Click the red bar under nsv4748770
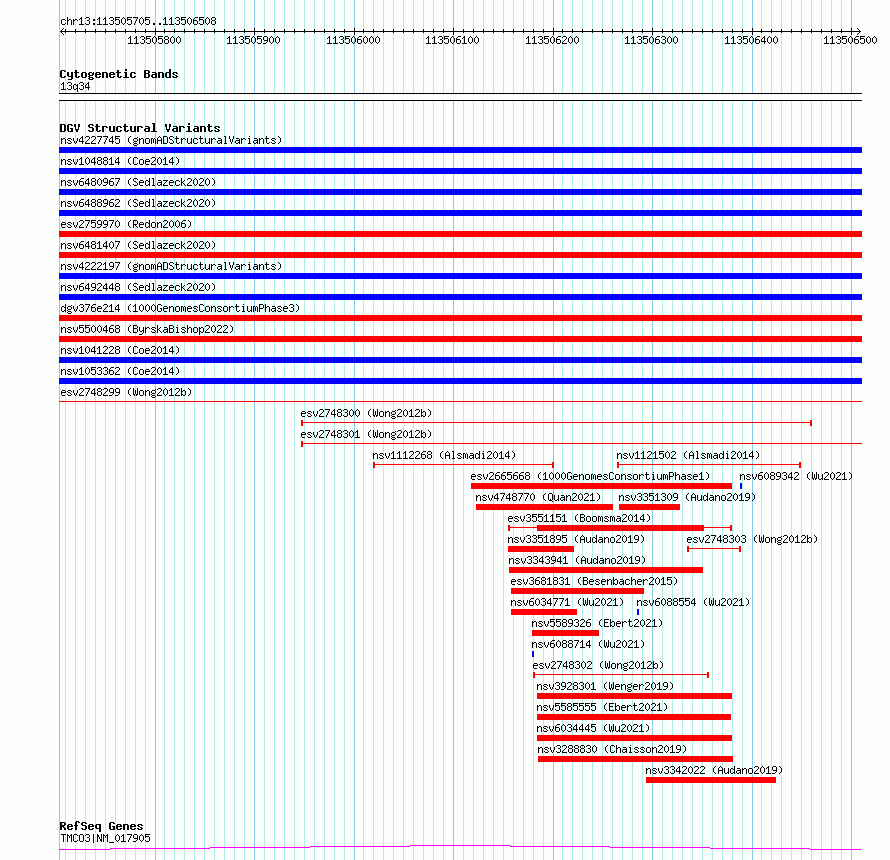890x860 pixels. [544, 507]
